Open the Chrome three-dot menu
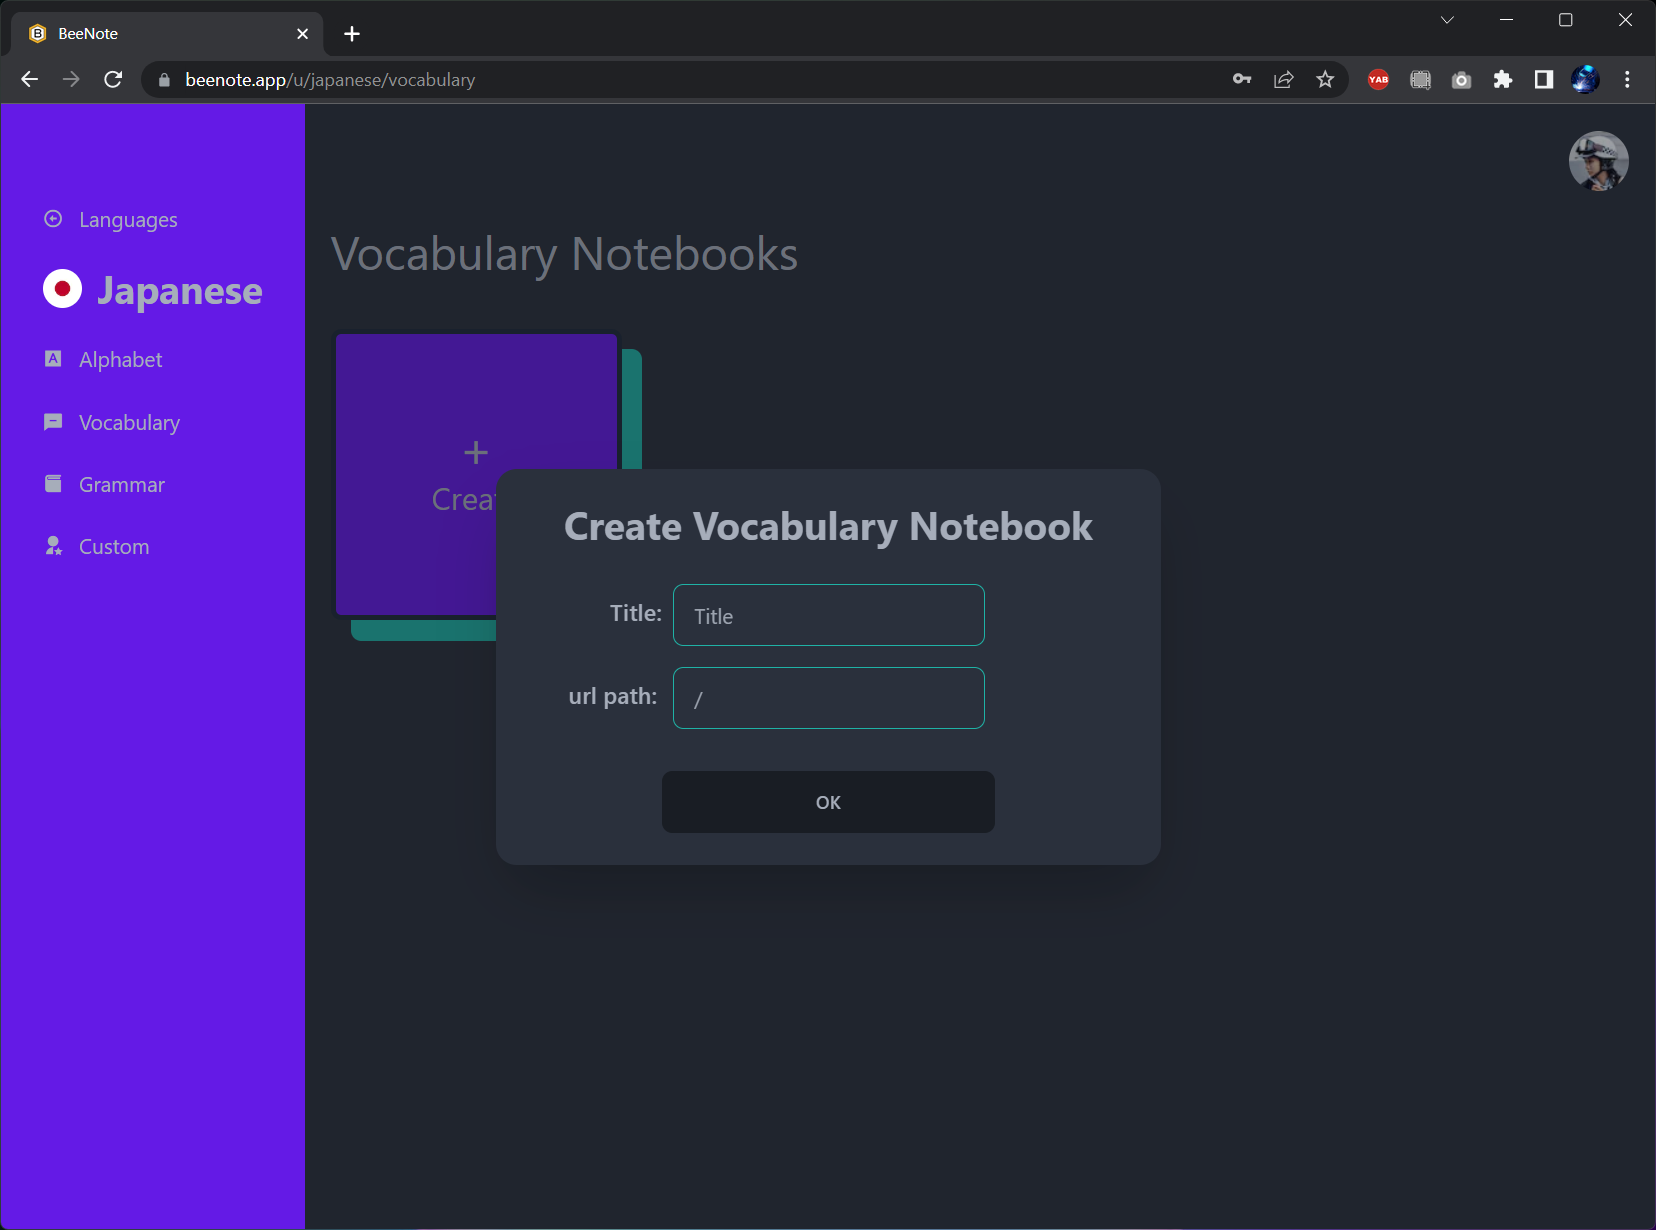 point(1627,79)
